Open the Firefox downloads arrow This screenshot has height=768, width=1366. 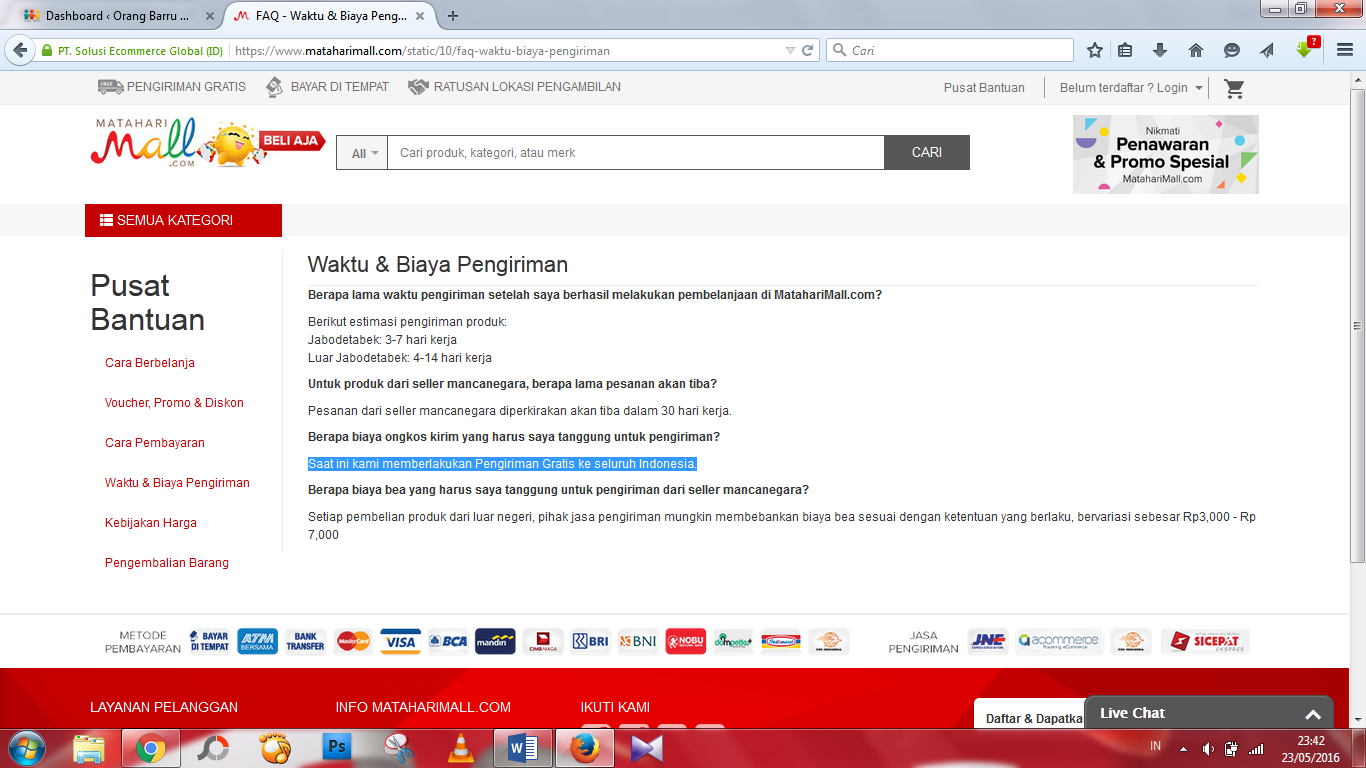tap(1160, 50)
